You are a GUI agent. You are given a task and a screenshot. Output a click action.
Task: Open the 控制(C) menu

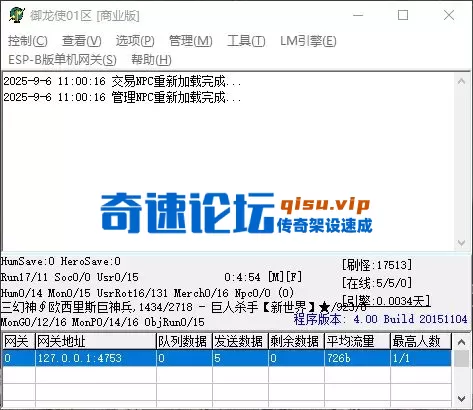coord(28,41)
